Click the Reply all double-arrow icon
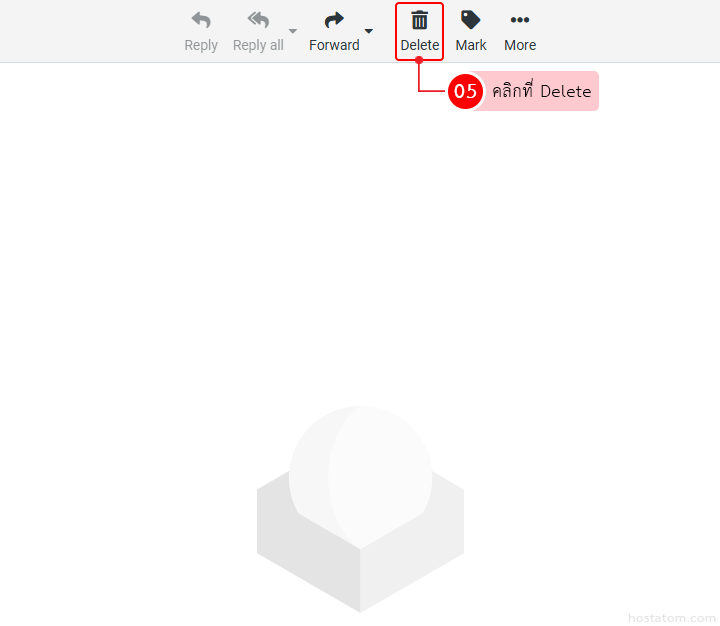 (258, 20)
